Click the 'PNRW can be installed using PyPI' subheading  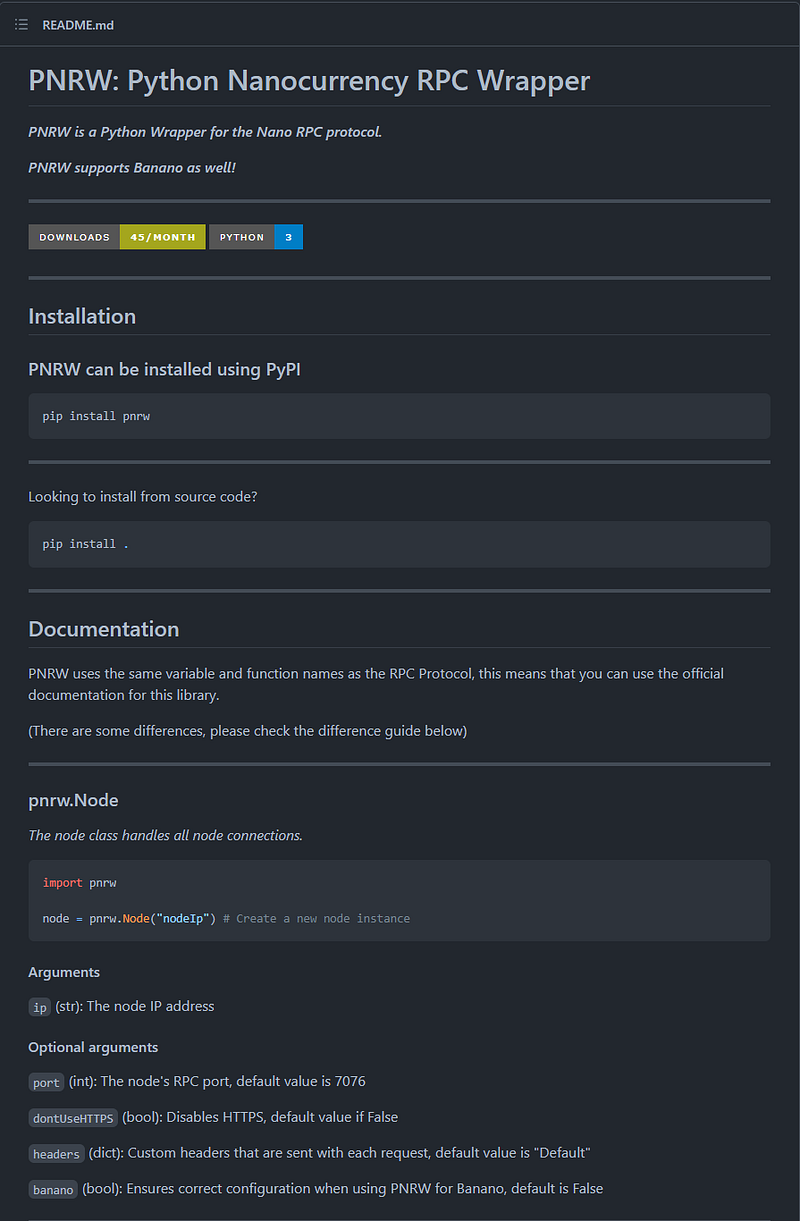tap(164, 370)
